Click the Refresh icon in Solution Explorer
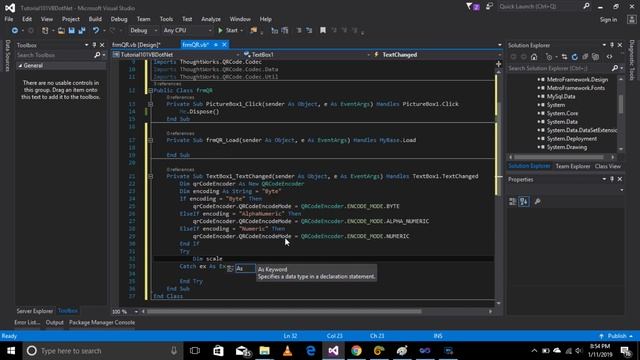This screenshot has width=640, height=360. (x=575, y=57)
